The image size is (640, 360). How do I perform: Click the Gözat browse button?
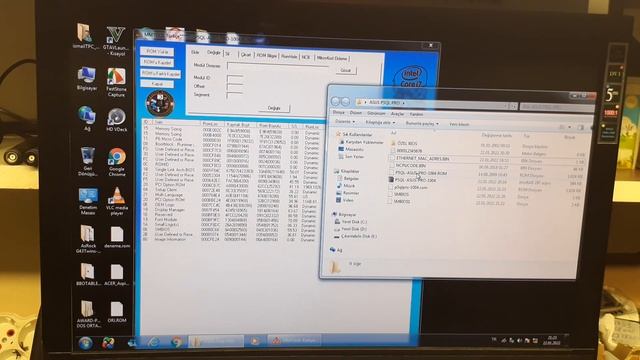346,70
